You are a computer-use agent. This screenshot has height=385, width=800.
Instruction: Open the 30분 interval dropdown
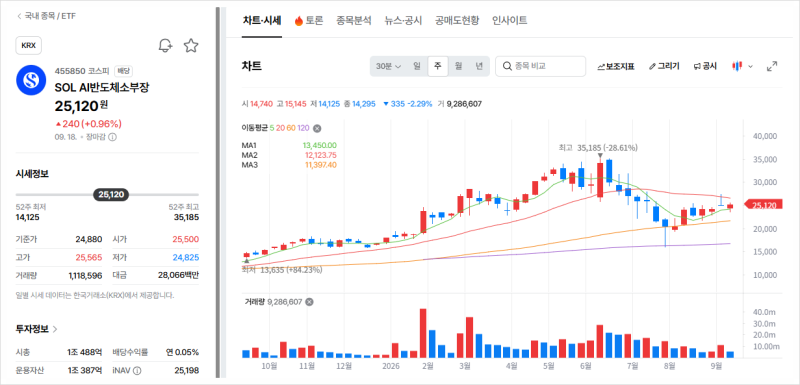tap(388, 66)
